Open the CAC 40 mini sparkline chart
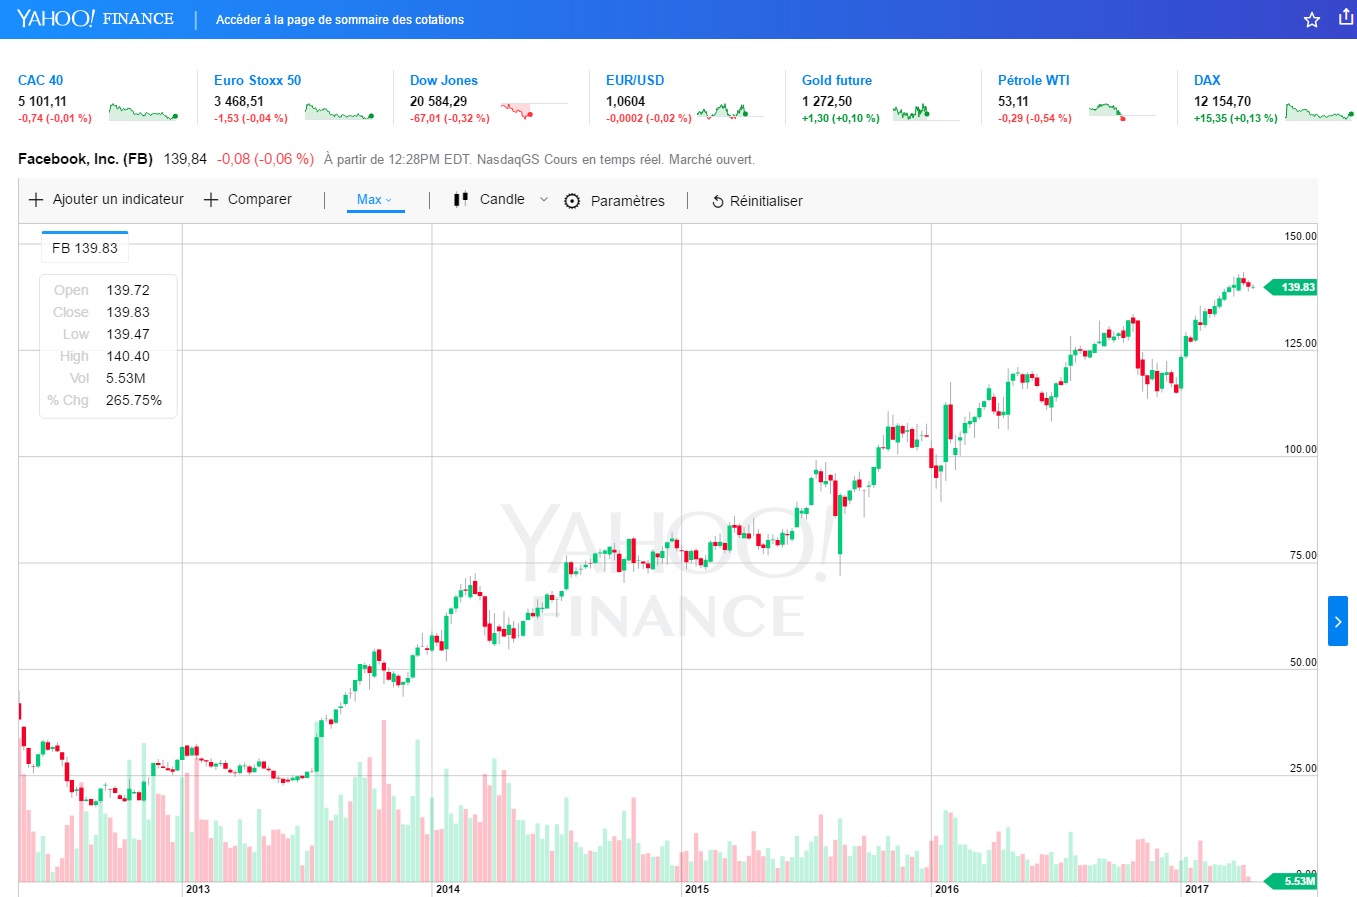1357x897 pixels. (144, 111)
